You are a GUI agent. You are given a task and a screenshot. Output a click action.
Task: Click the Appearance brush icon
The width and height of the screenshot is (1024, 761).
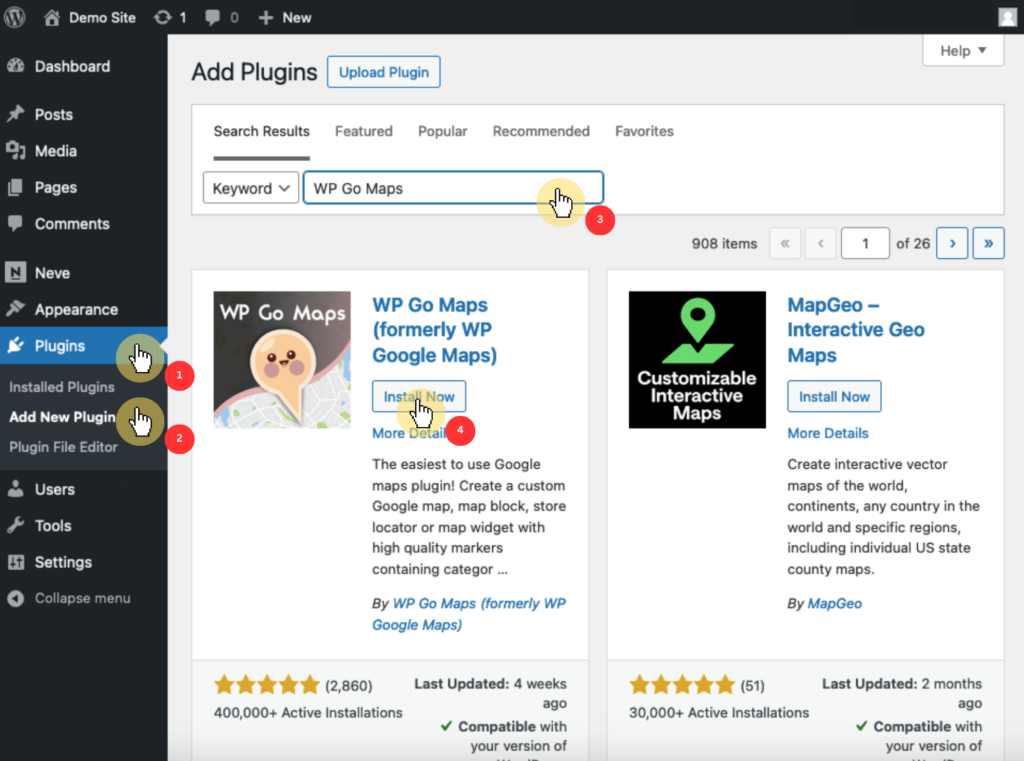click(x=16, y=309)
